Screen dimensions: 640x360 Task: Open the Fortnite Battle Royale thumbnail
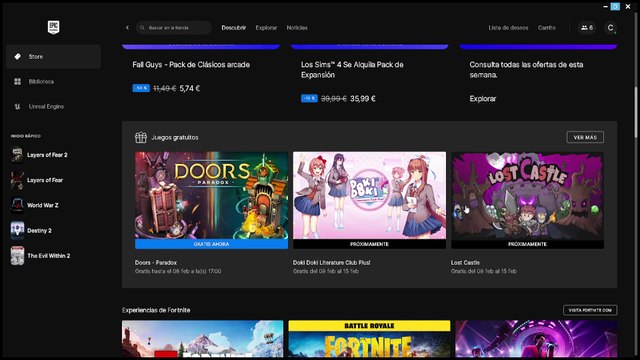point(369,339)
